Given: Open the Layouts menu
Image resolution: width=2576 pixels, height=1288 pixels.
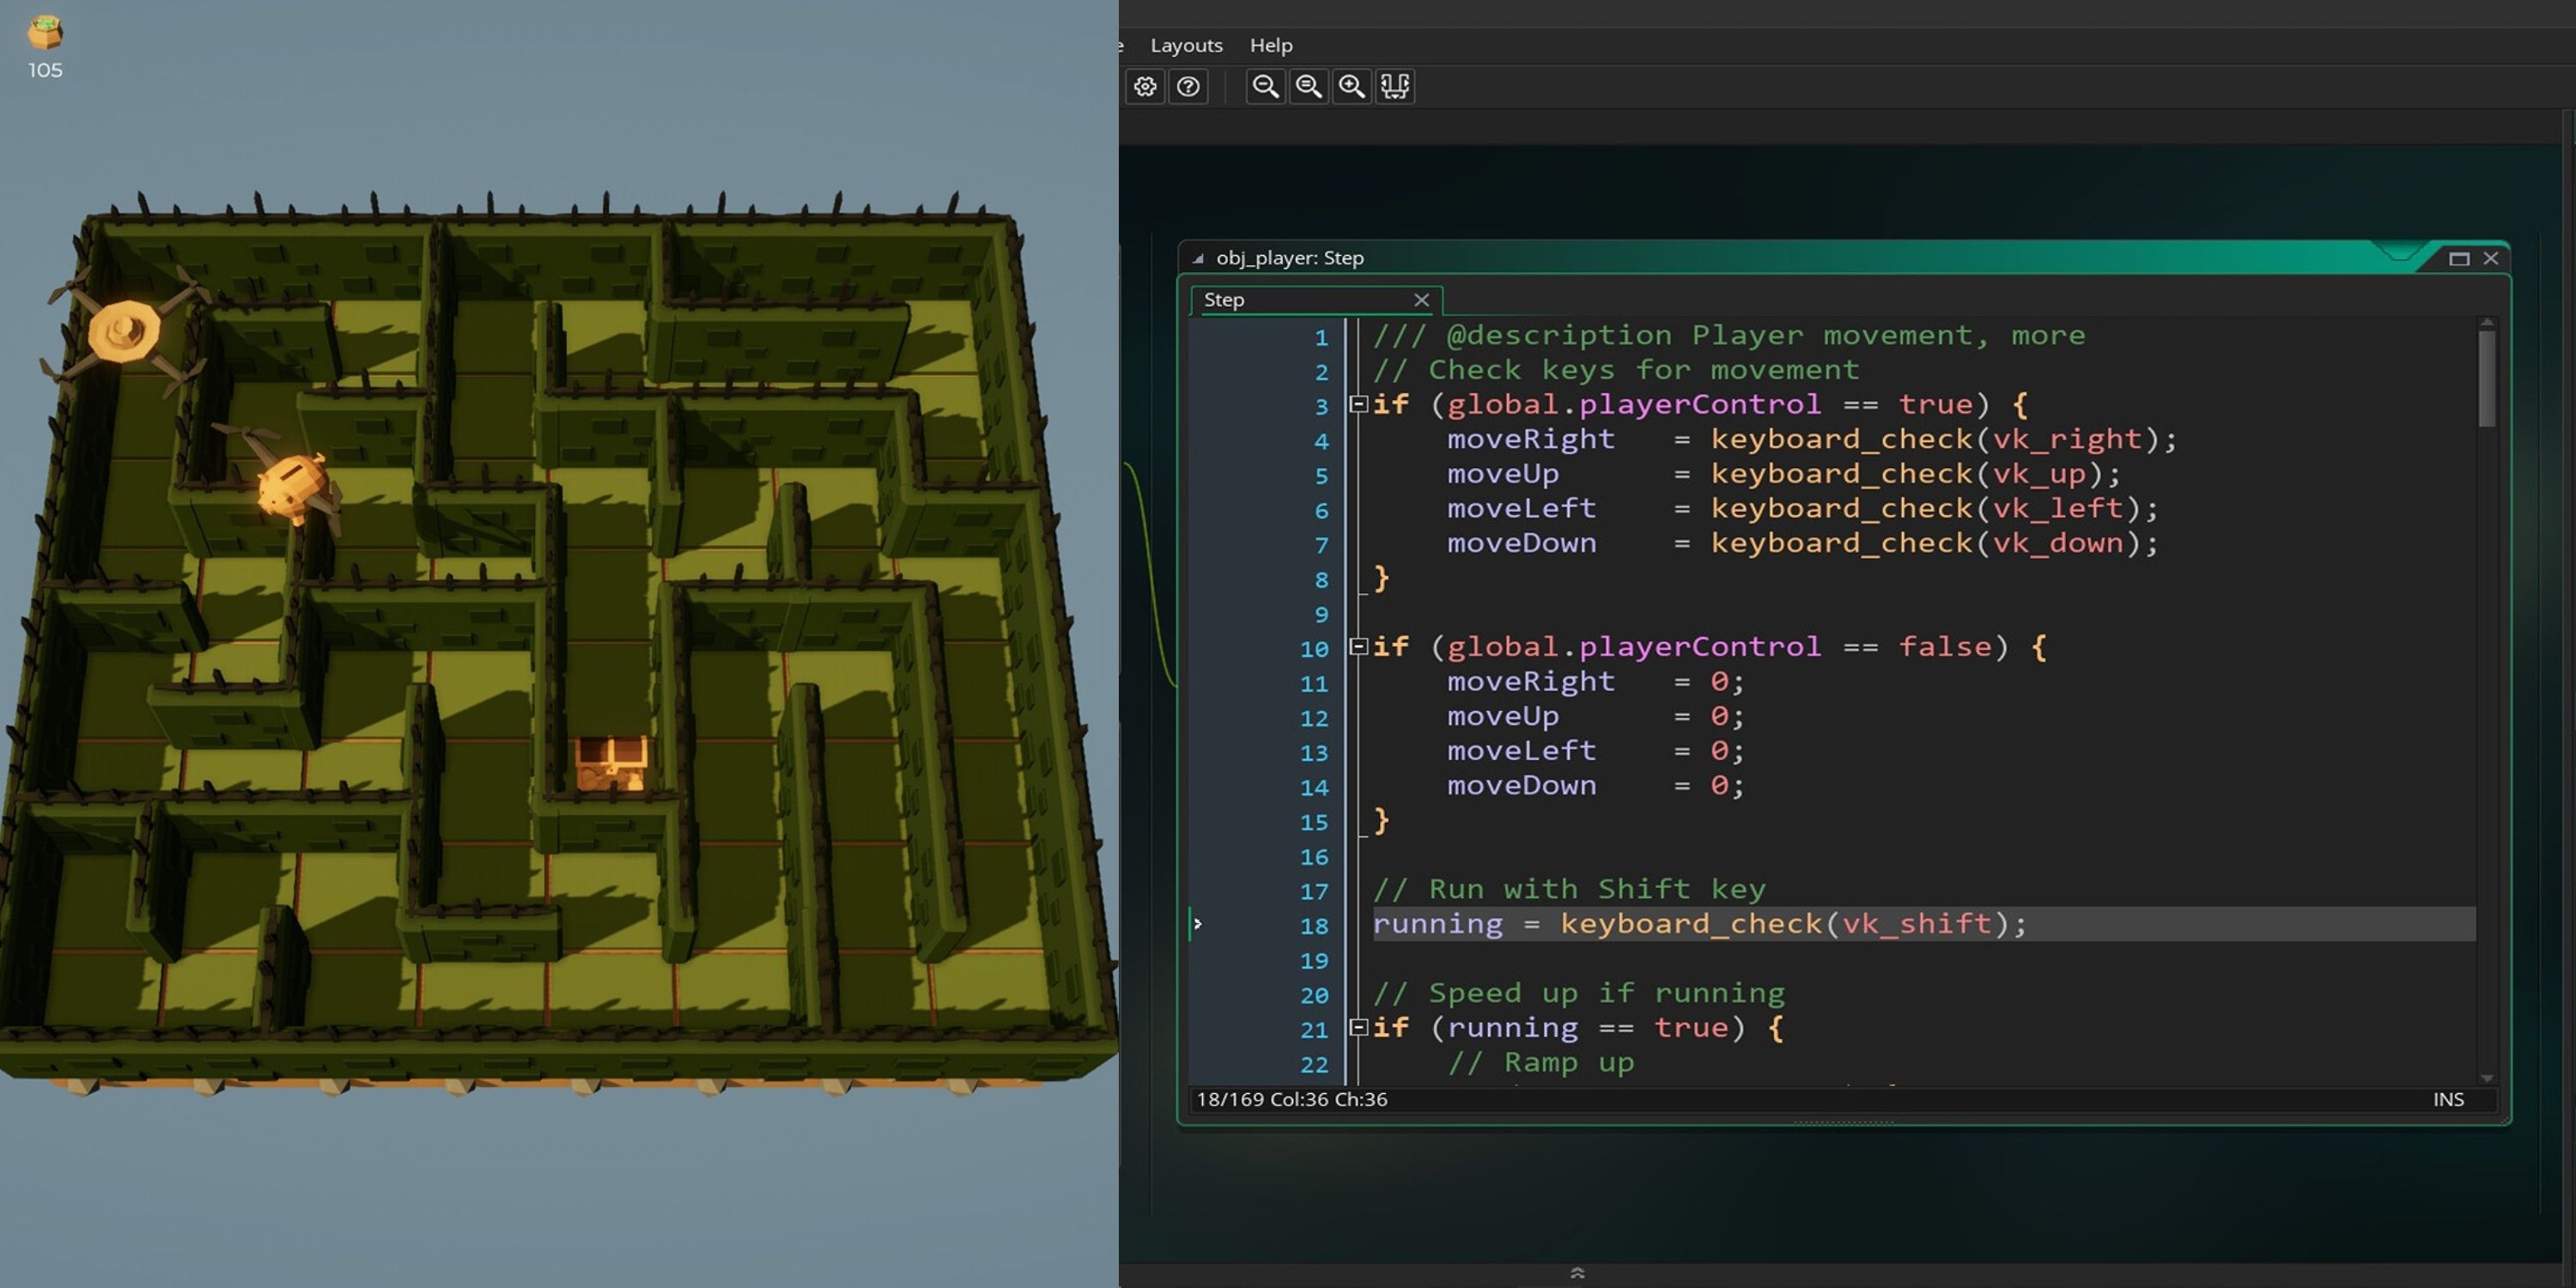Looking at the screenshot, I should pos(1186,45).
